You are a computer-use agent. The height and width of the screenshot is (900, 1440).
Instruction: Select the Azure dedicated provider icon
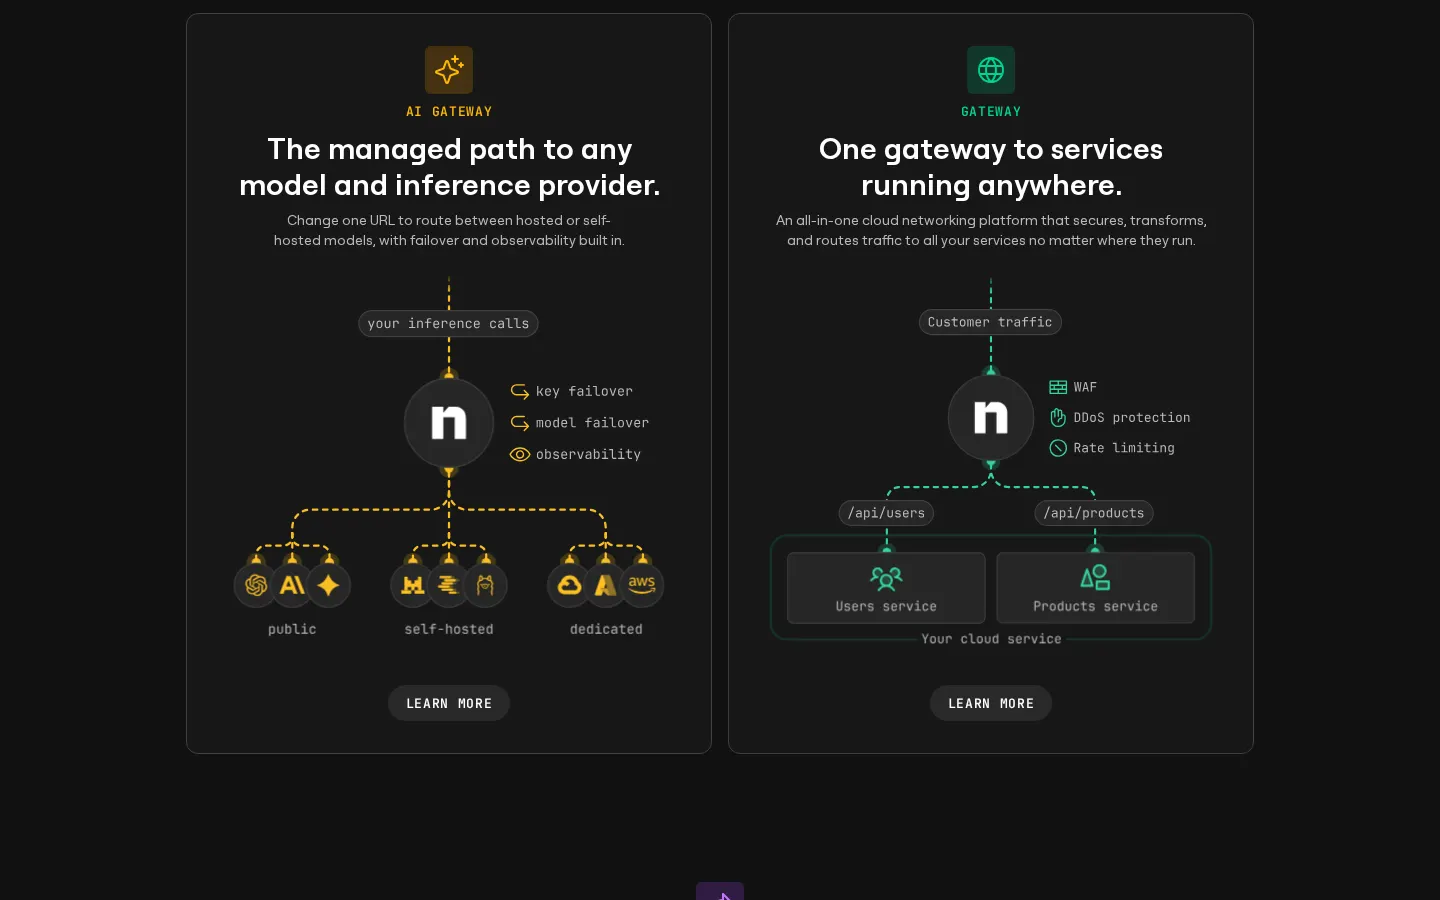pyautogui.click(x=606, y=585)
